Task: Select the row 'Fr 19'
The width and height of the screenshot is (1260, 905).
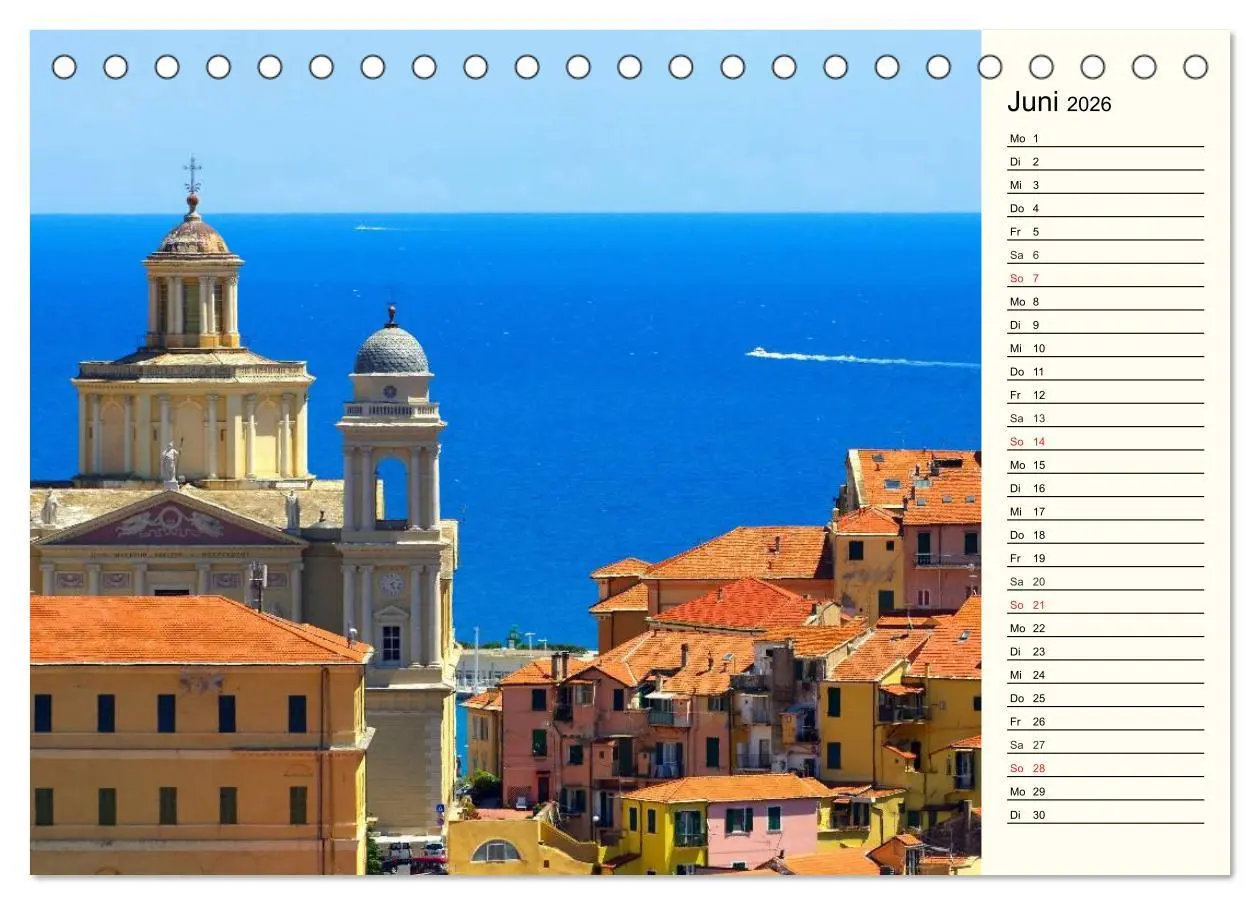Action: pyautogui.click(x=1105, y=558)
